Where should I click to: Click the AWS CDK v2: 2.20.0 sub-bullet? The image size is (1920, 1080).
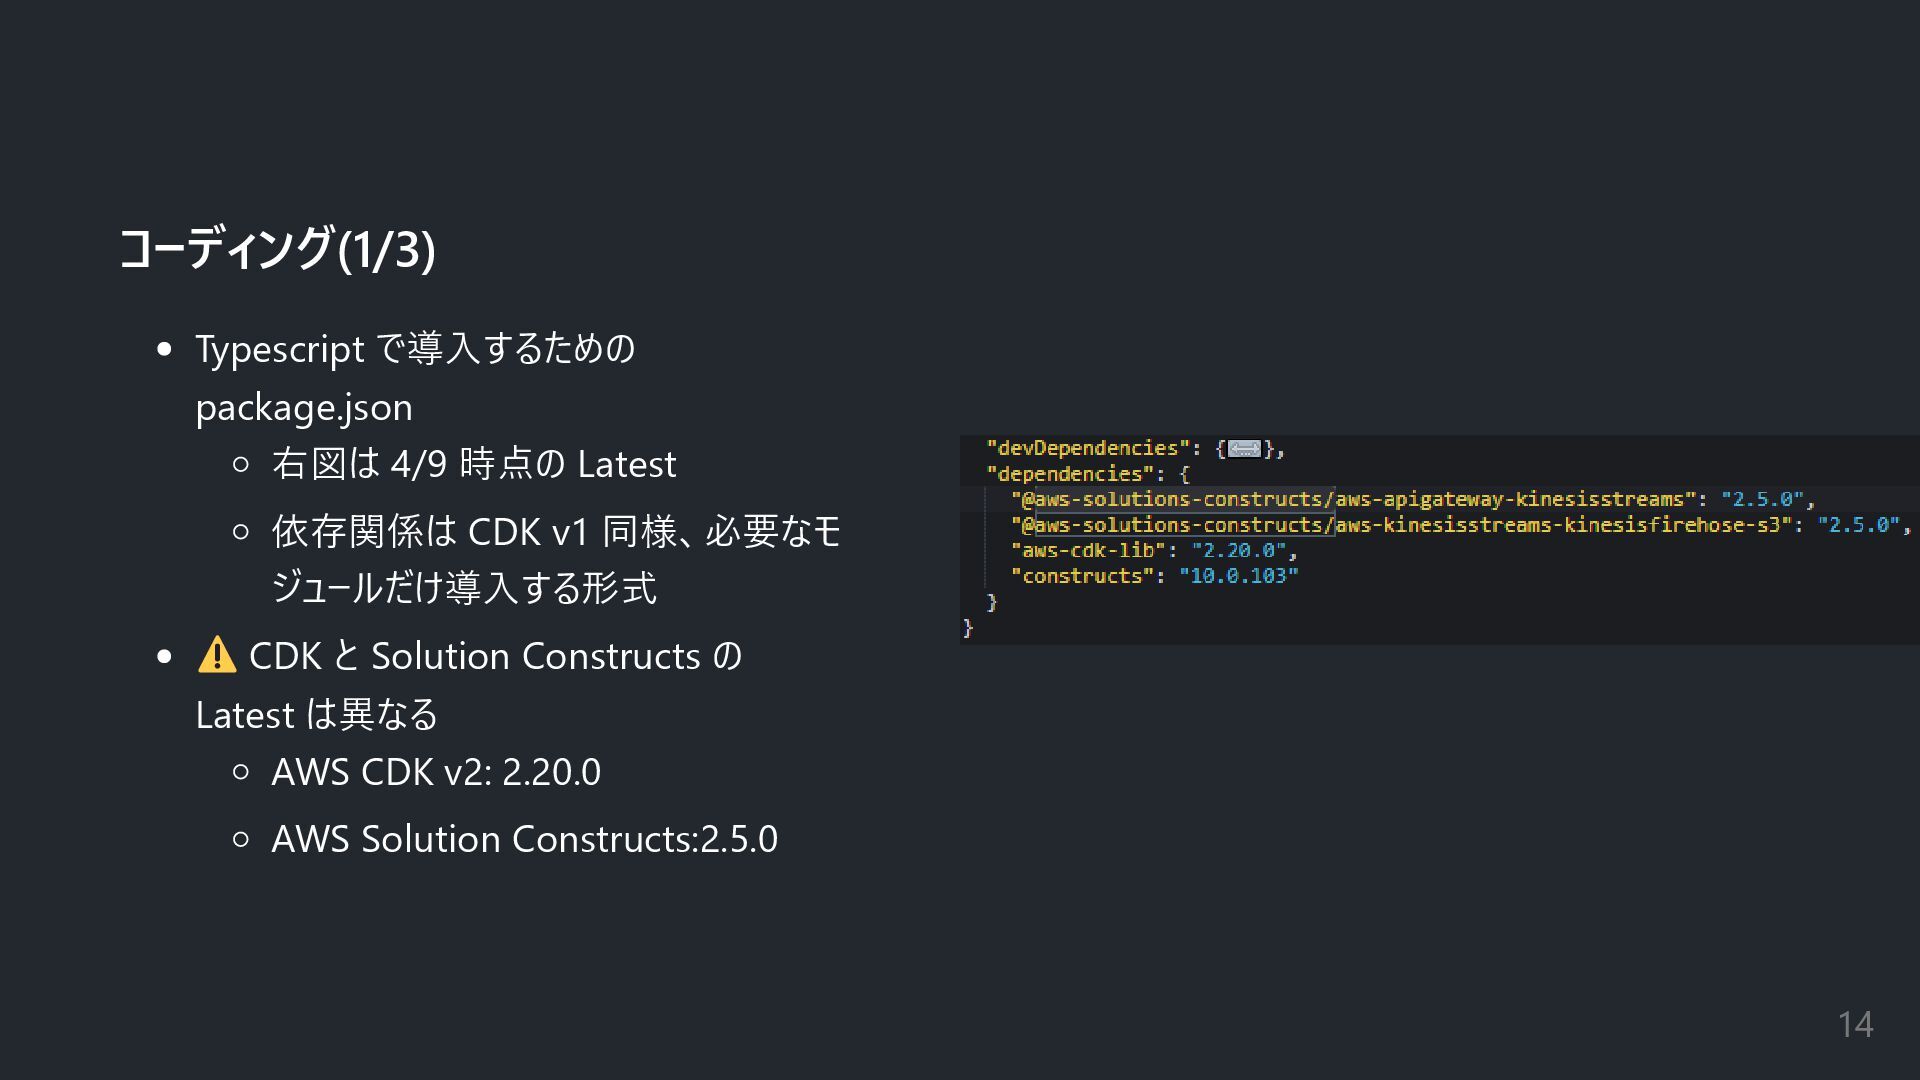click(x=436, y=772)
